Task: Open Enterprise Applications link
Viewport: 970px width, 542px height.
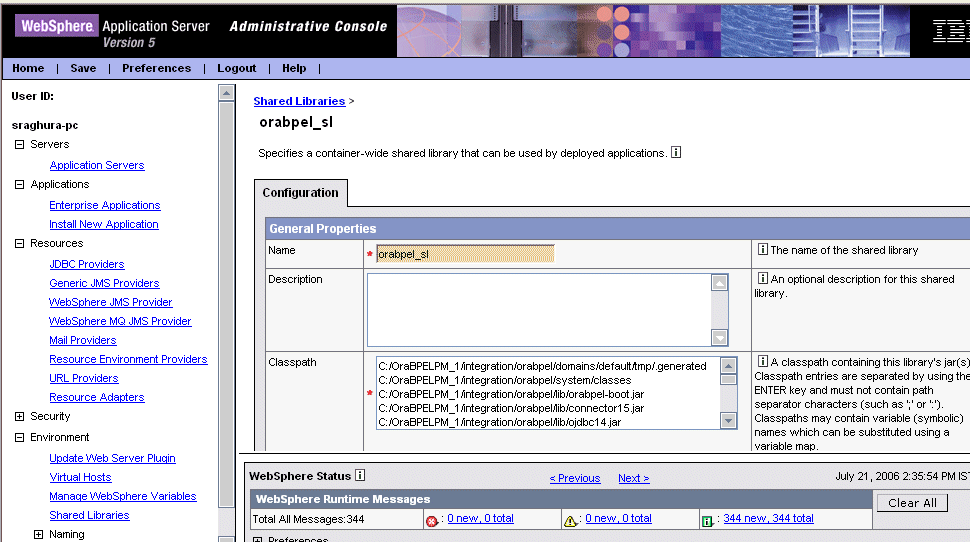Action: click(105, 205)
